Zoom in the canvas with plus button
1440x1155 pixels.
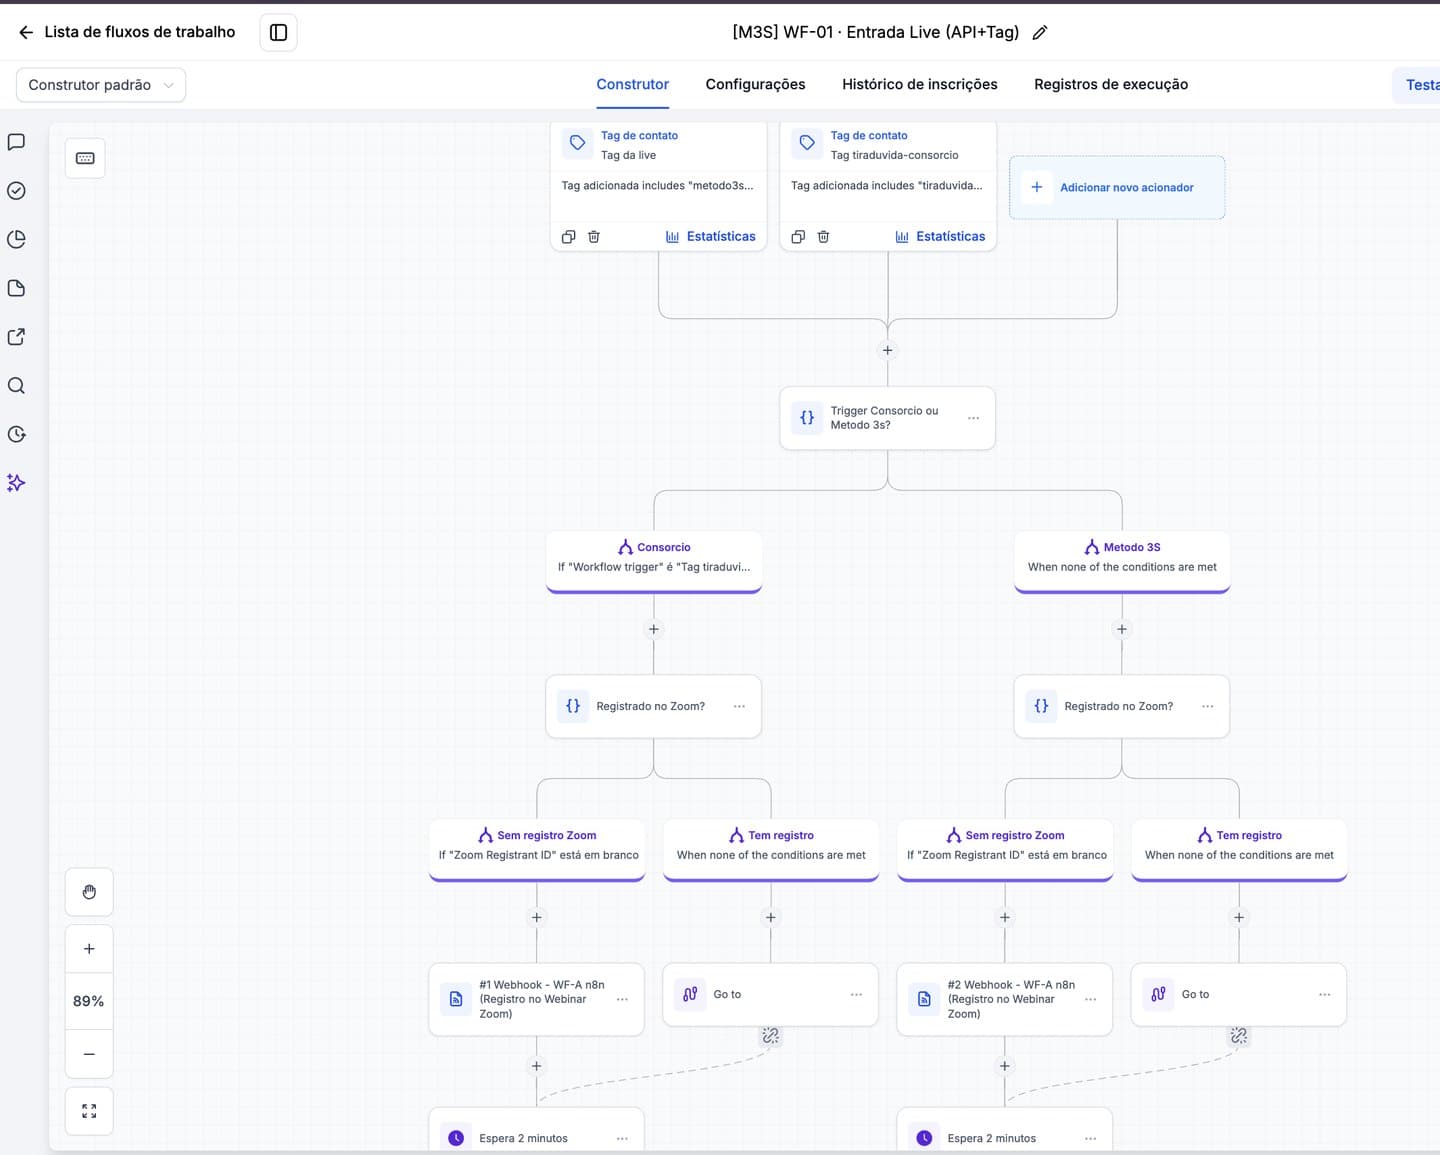click(89, 949)
